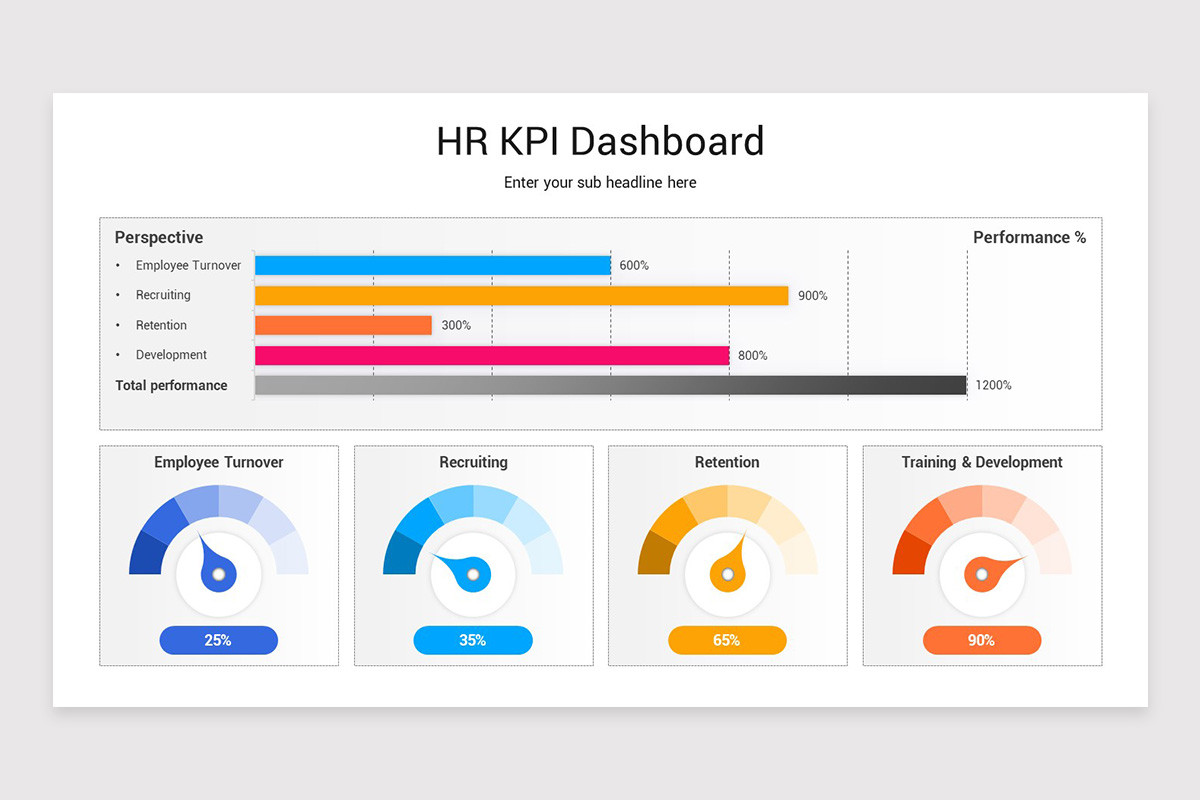Click the 90% percentage pill button
The width and height of the screenshot is (1200, 800).
982,640
